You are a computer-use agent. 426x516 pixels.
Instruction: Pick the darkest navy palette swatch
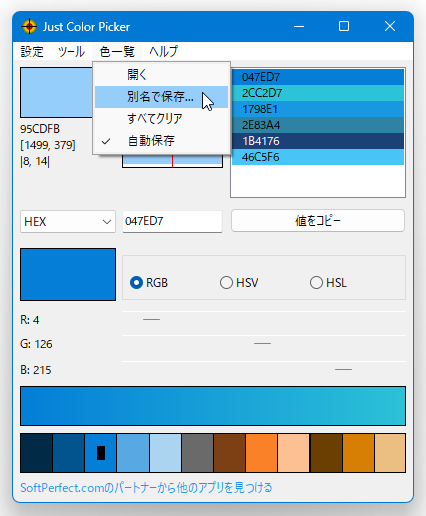tap(36, 453)
